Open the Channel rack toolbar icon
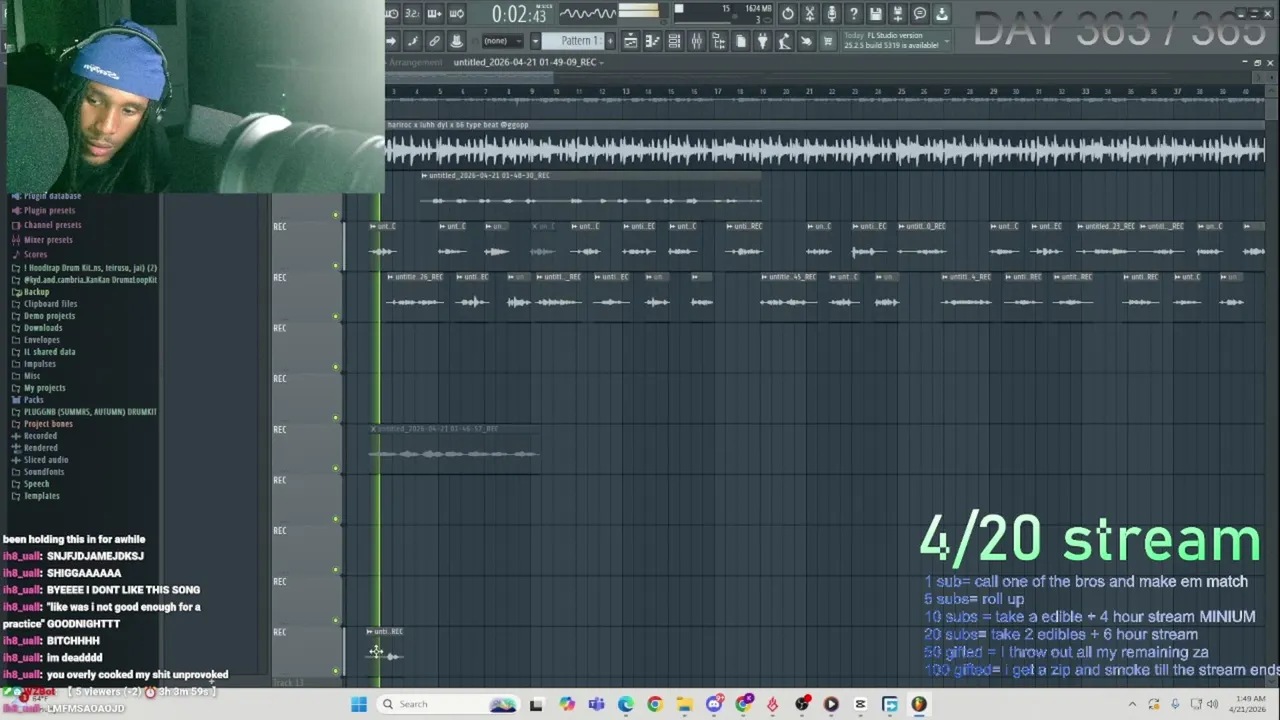1280x720 pixels. click(675, 41)
